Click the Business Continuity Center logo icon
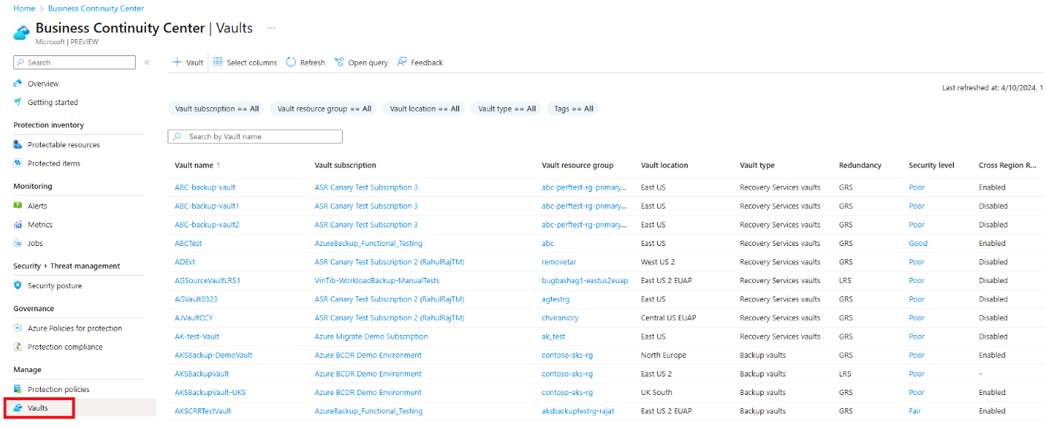Image resolution: width=1046 pixels, height=427 pixels. coord(21,33)
